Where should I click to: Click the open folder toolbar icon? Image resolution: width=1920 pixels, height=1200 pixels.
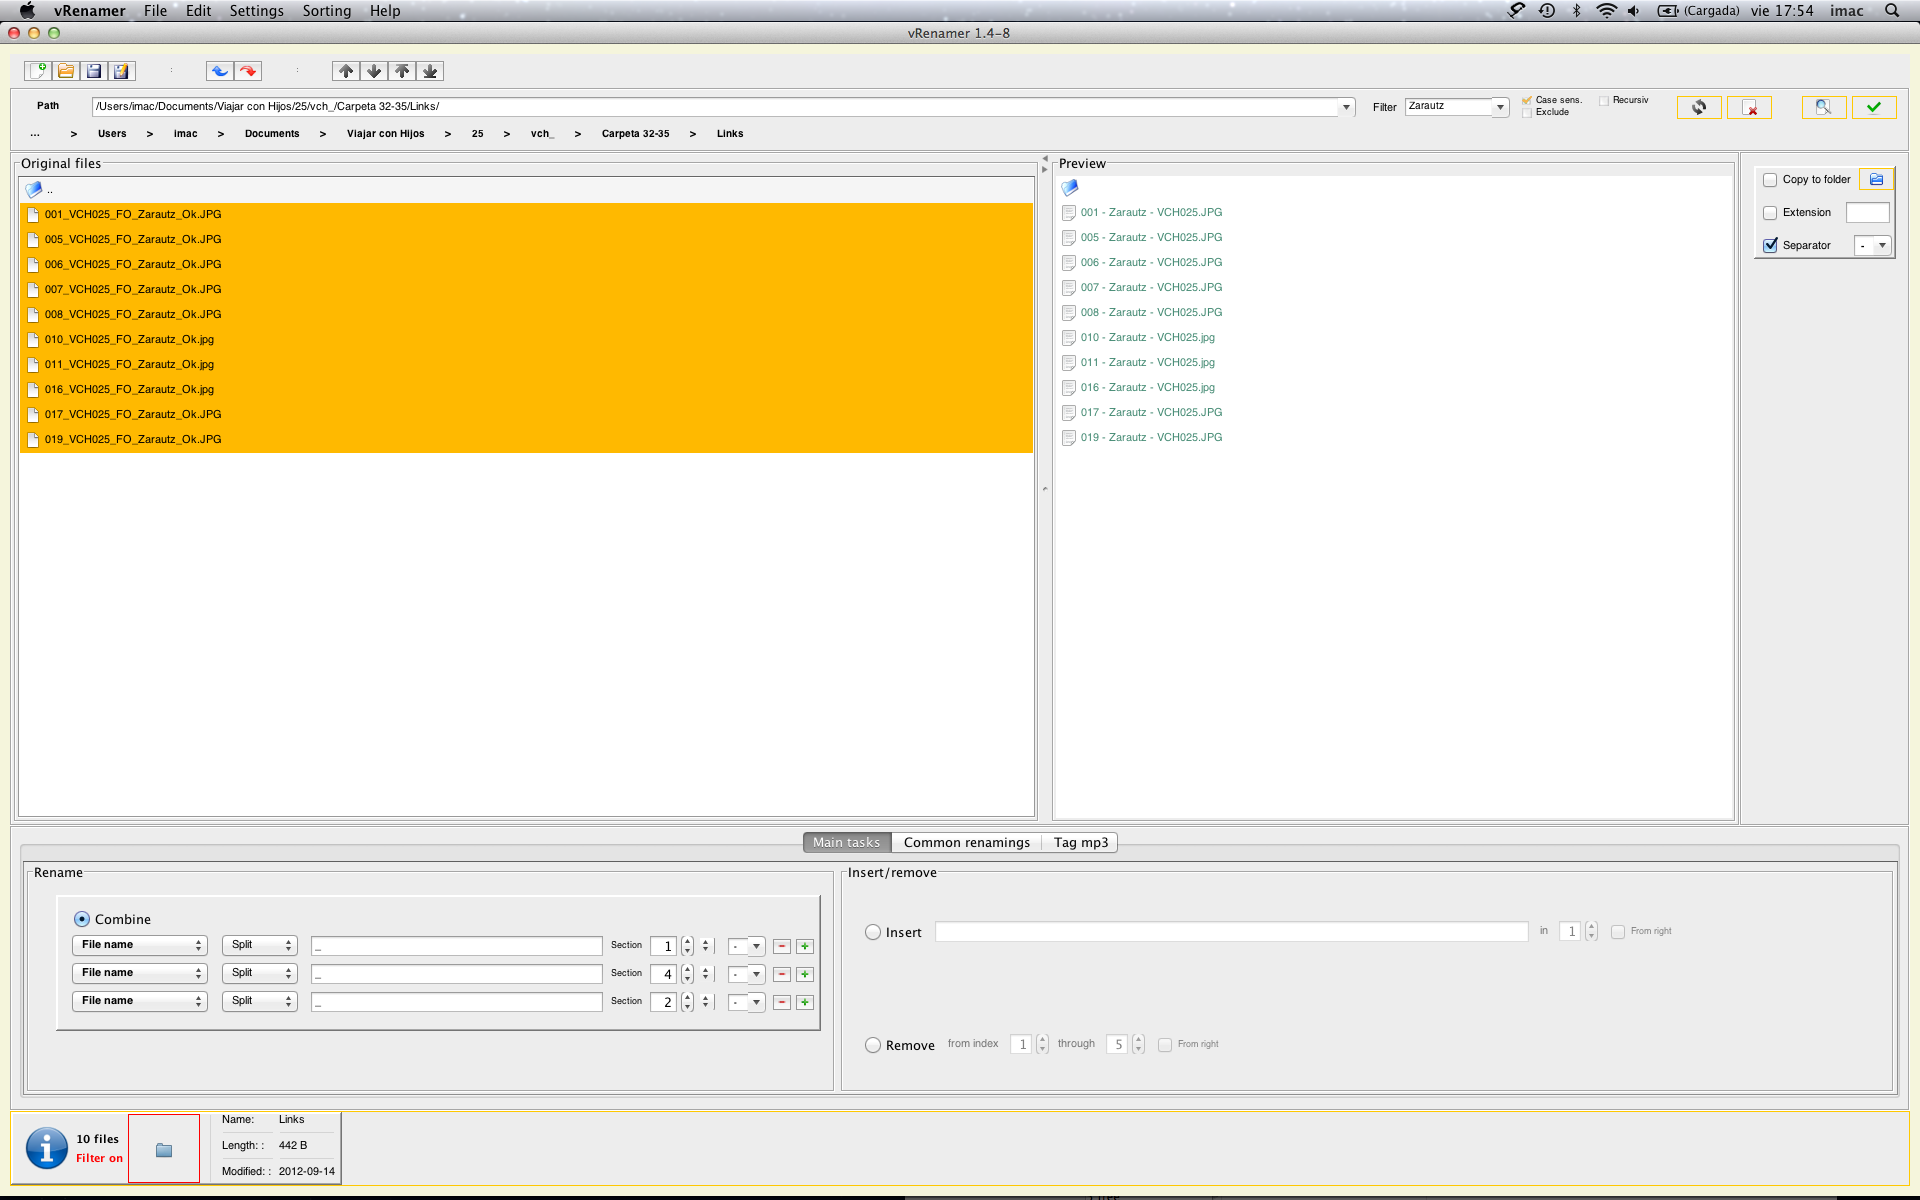pos(66,71)
